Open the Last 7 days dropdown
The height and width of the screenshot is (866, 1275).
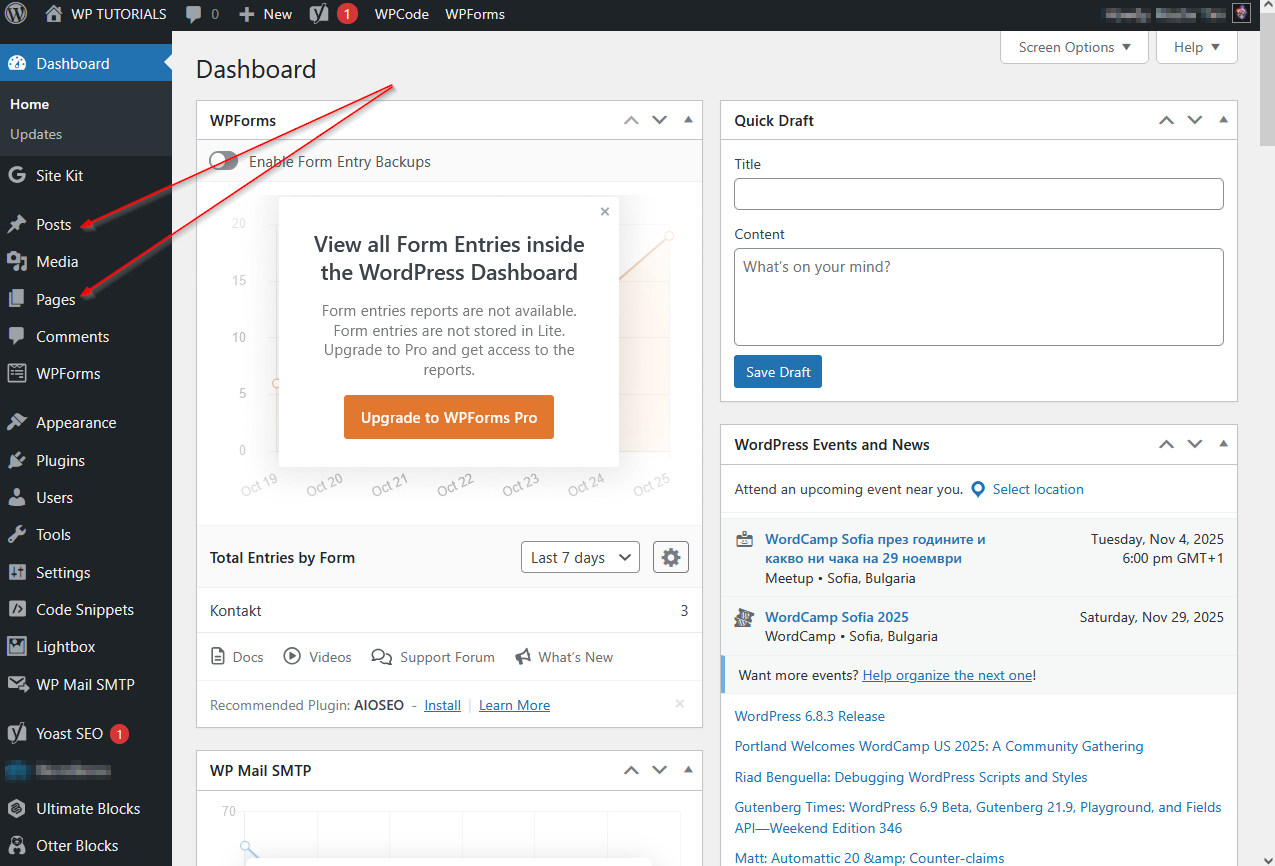pos(580,558)
